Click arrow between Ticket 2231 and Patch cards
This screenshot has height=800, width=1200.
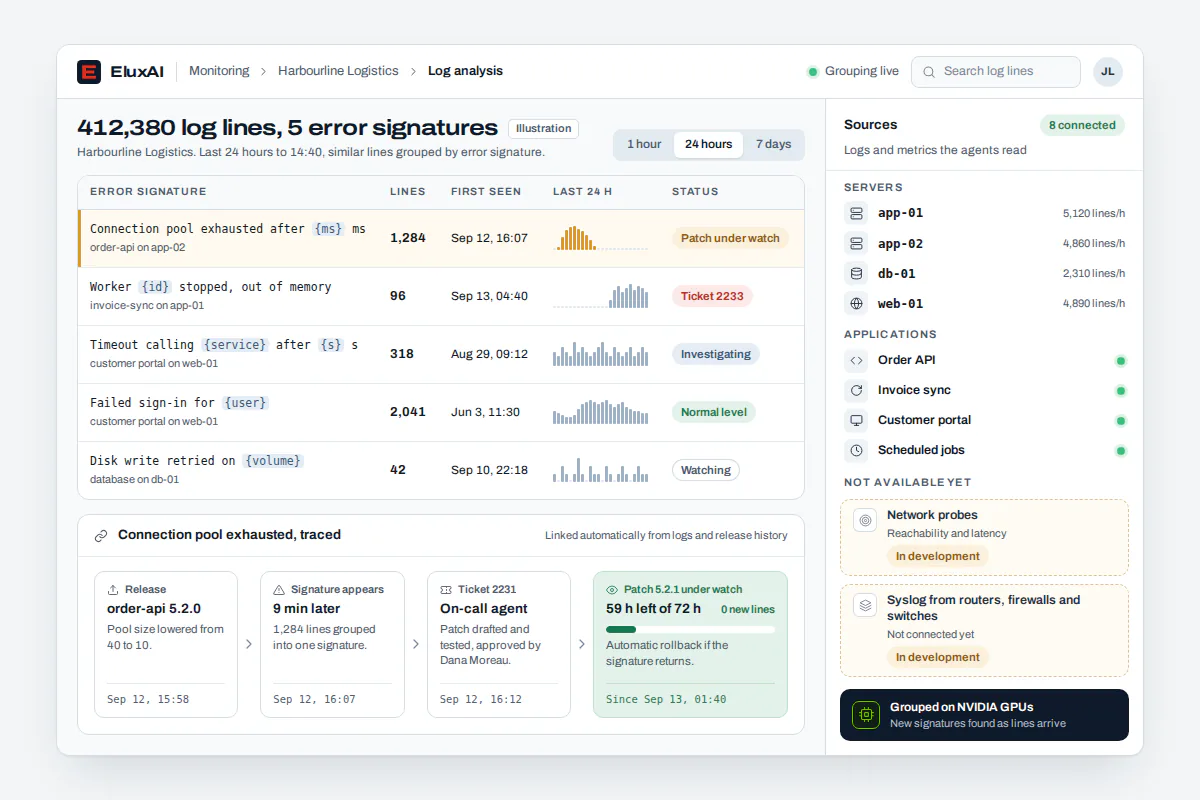coord(582,644)
